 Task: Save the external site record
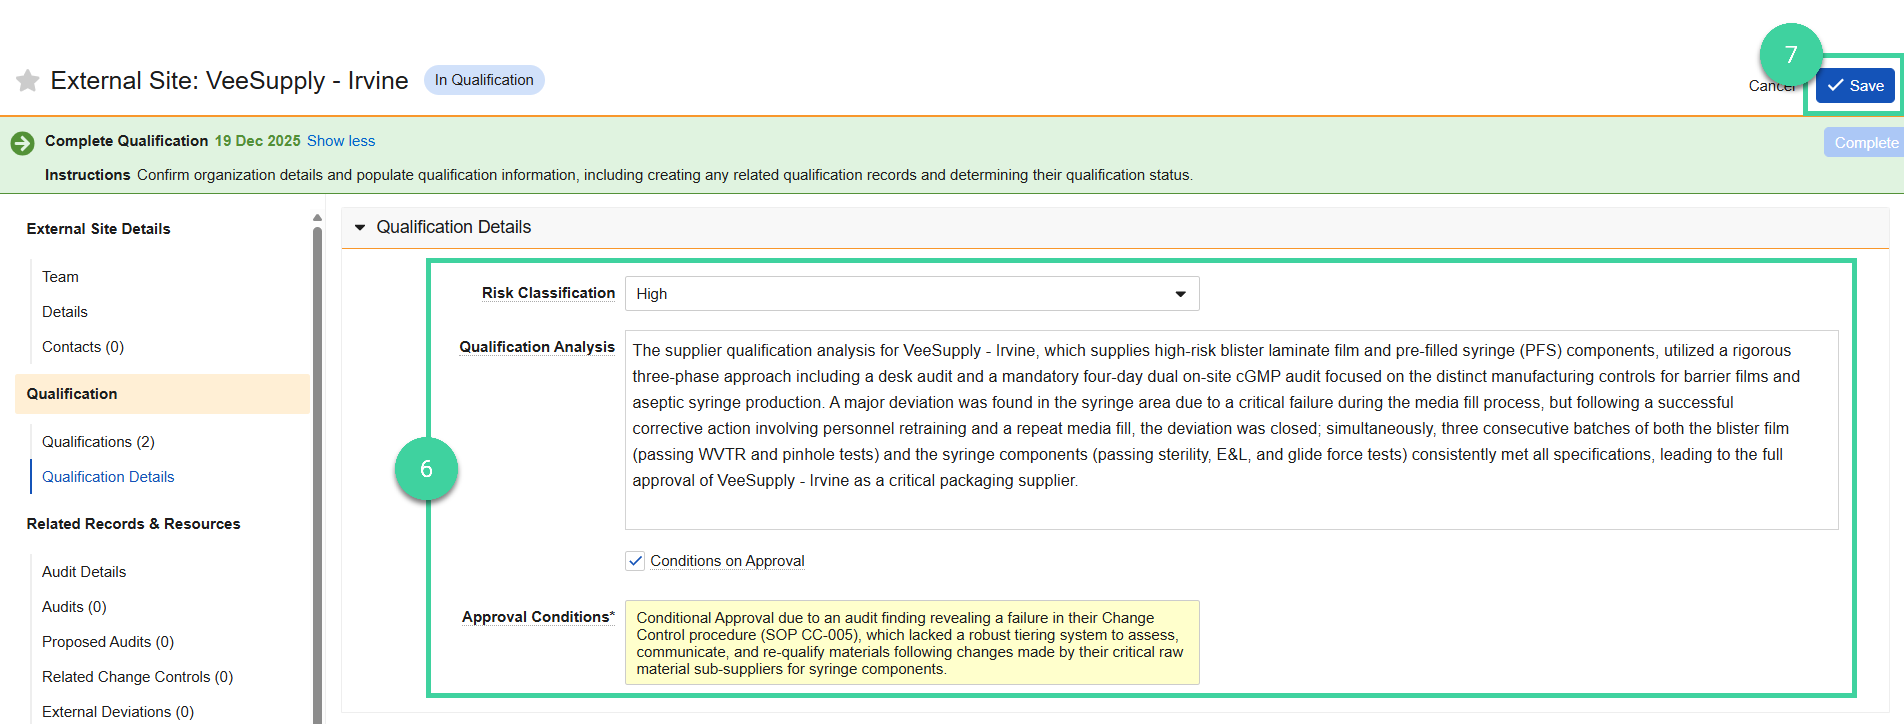pos(1854,86)
